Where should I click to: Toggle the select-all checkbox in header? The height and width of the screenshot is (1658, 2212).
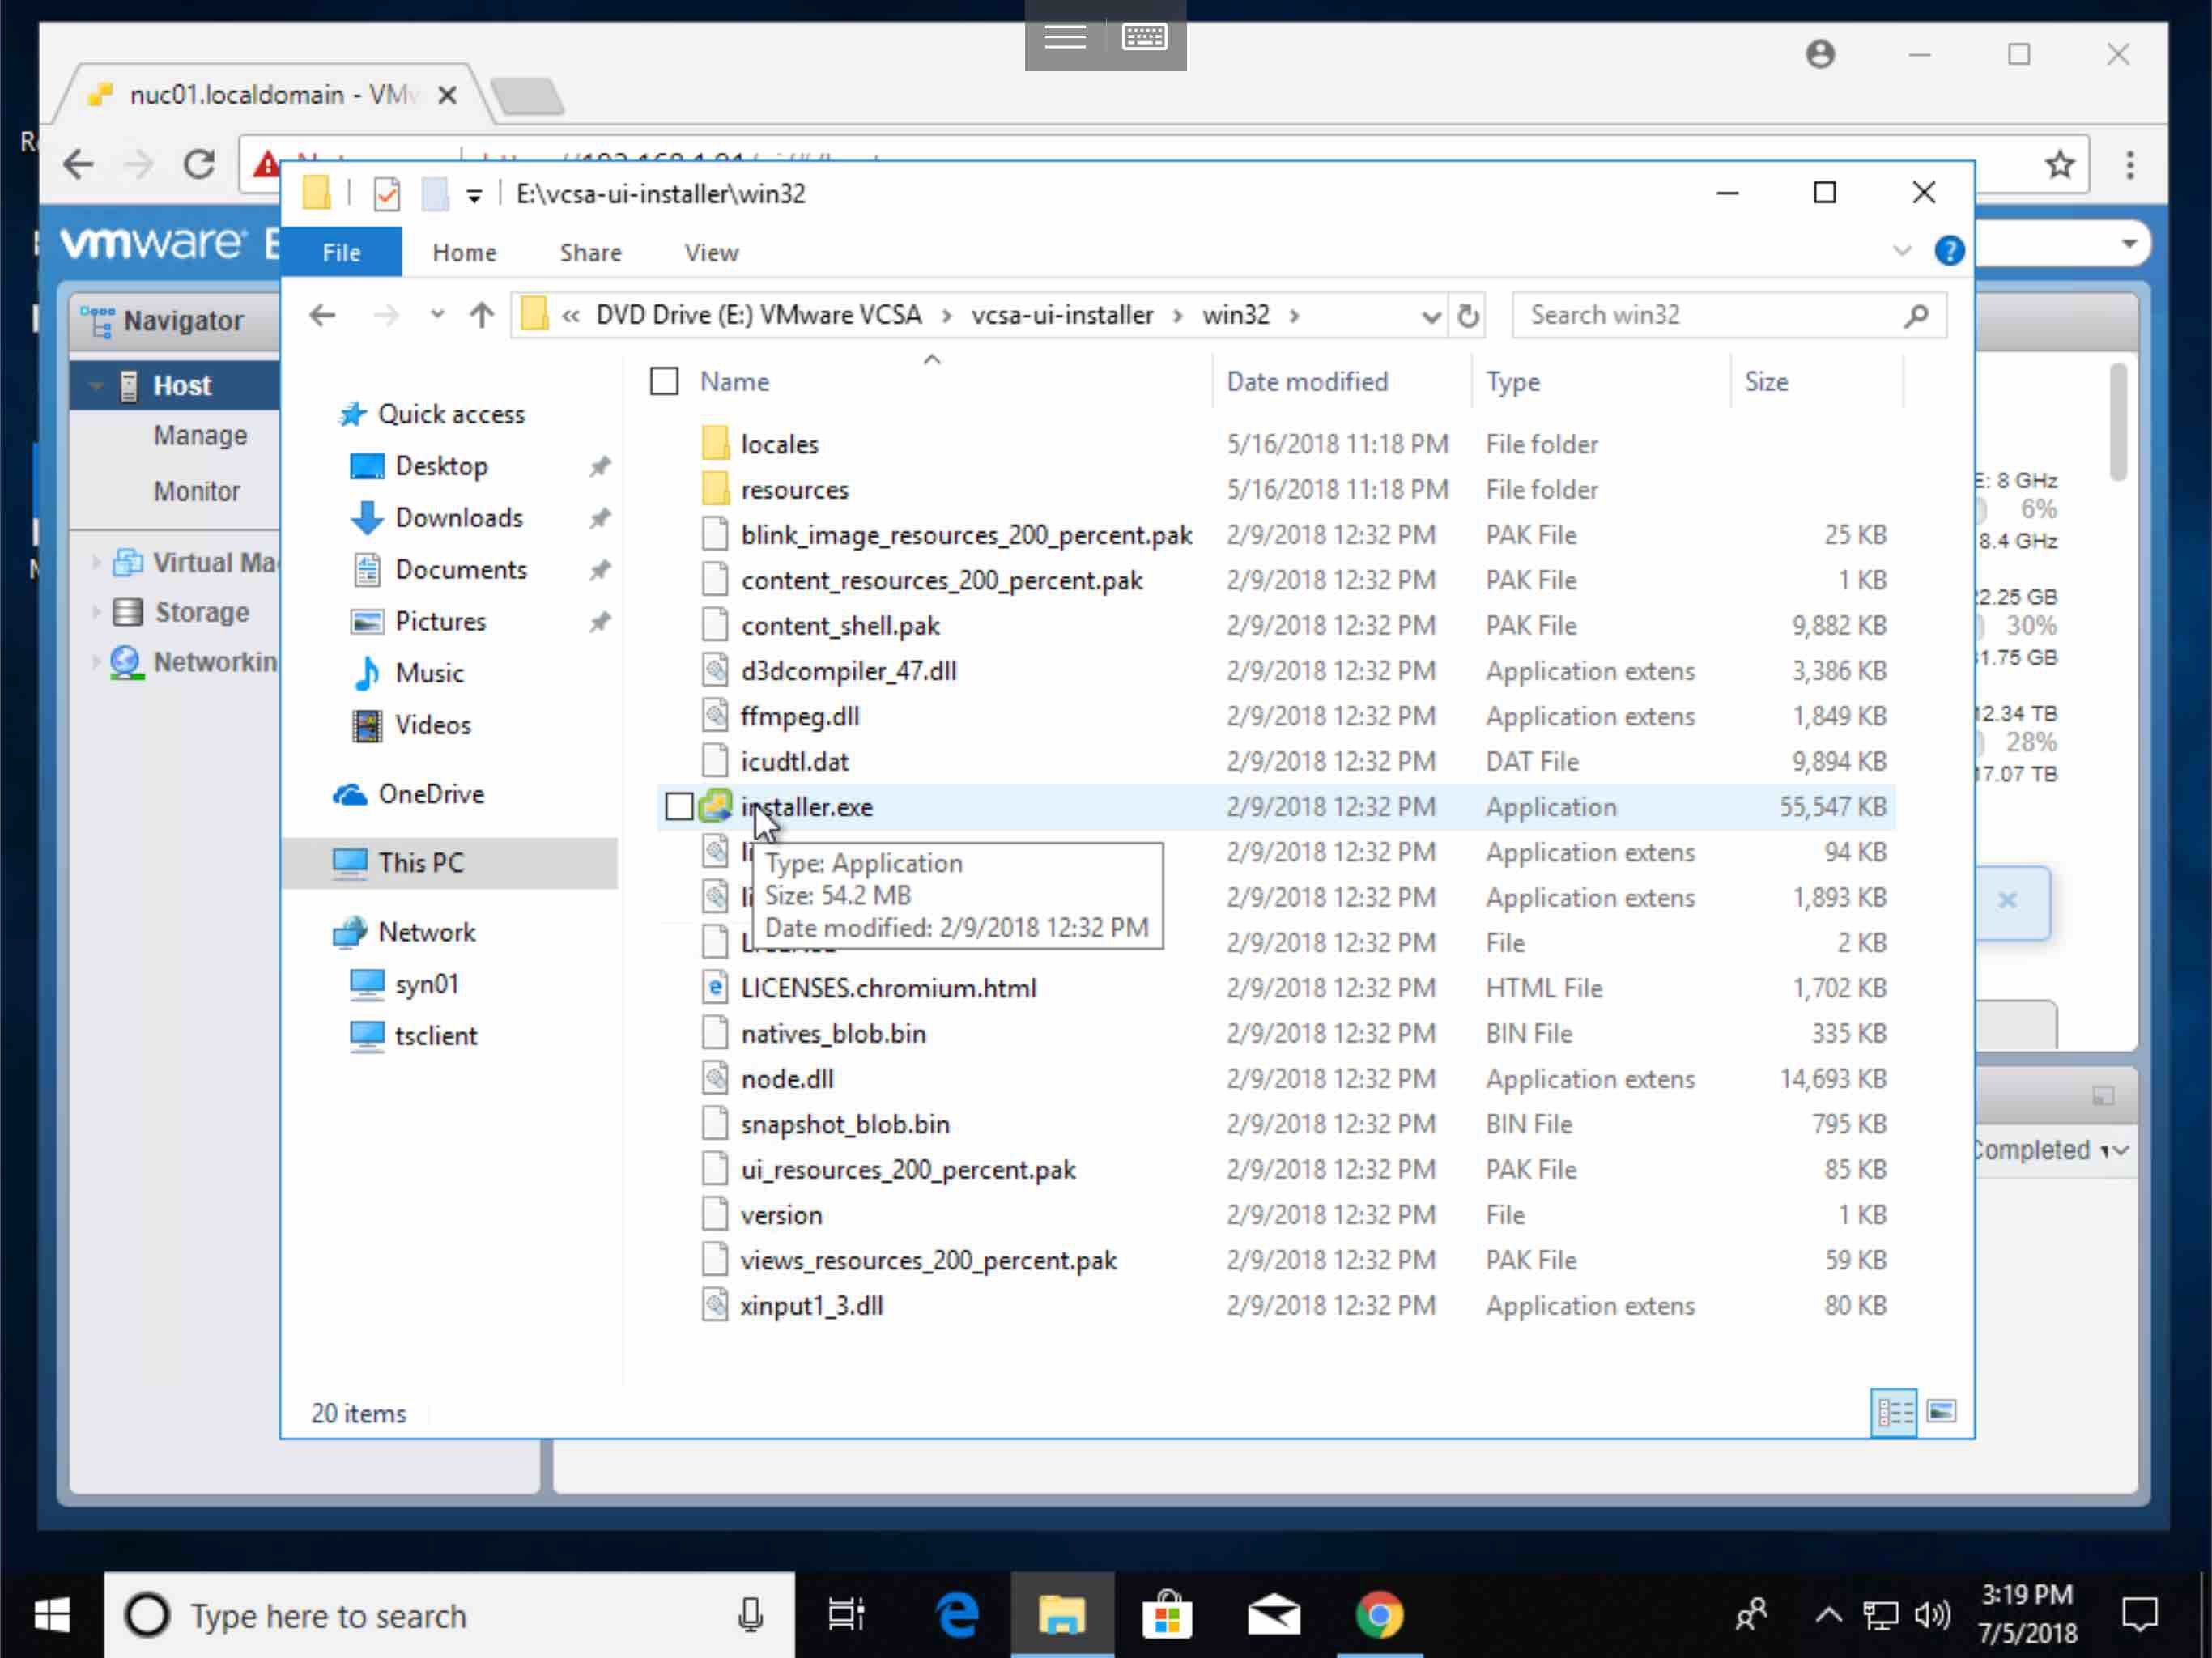(664, 381)
